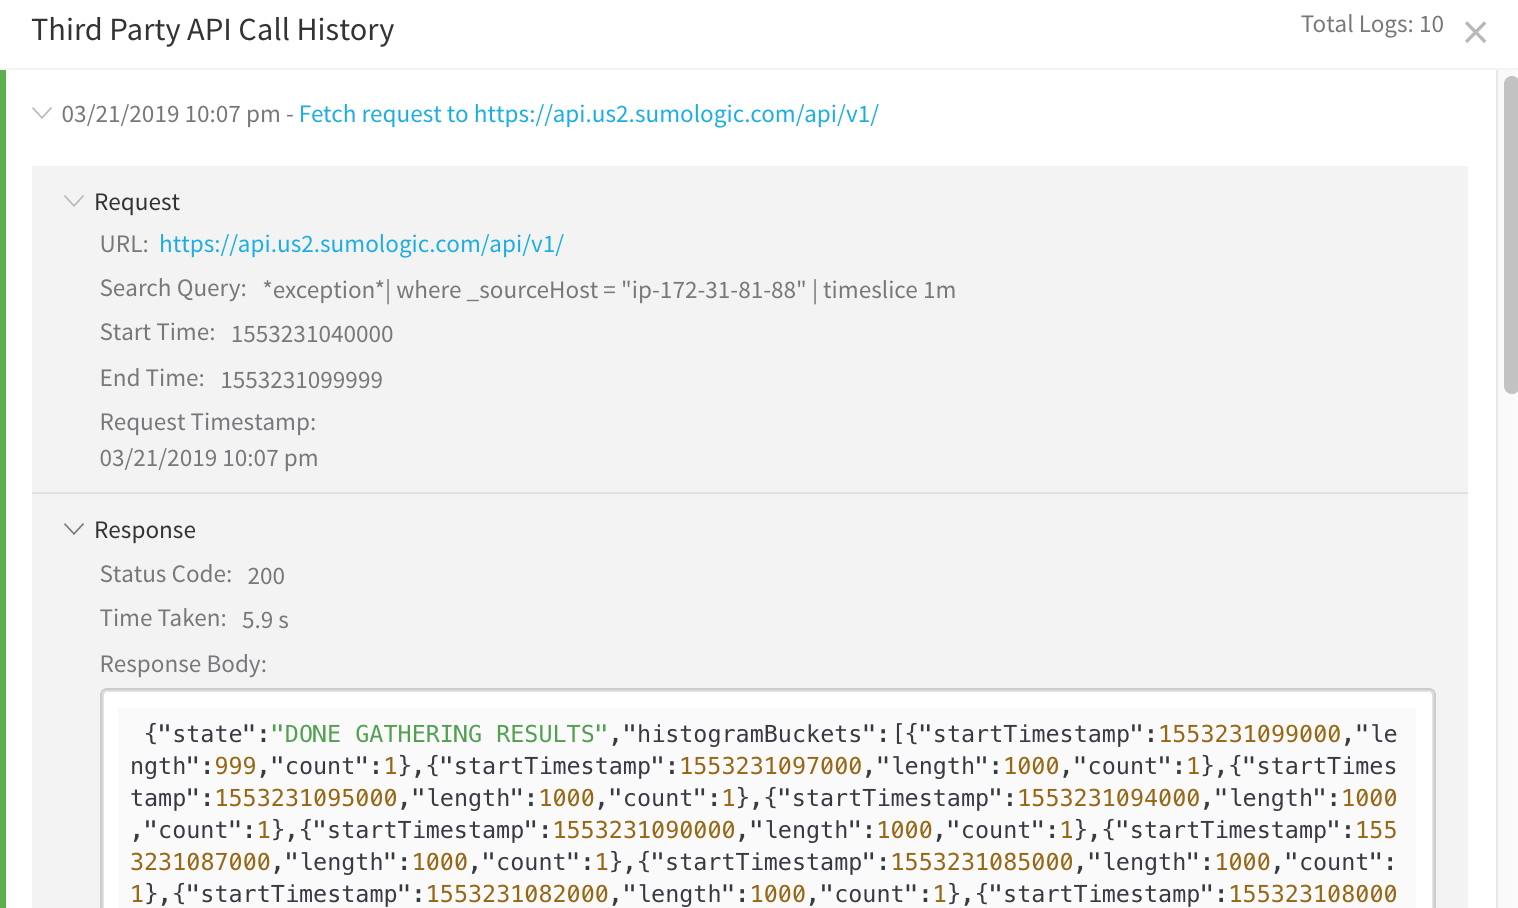Screen dimensions: 1518x908
Task: Collapse the Response section chevron
Action: pyautogui.click(x=73, y=529)
